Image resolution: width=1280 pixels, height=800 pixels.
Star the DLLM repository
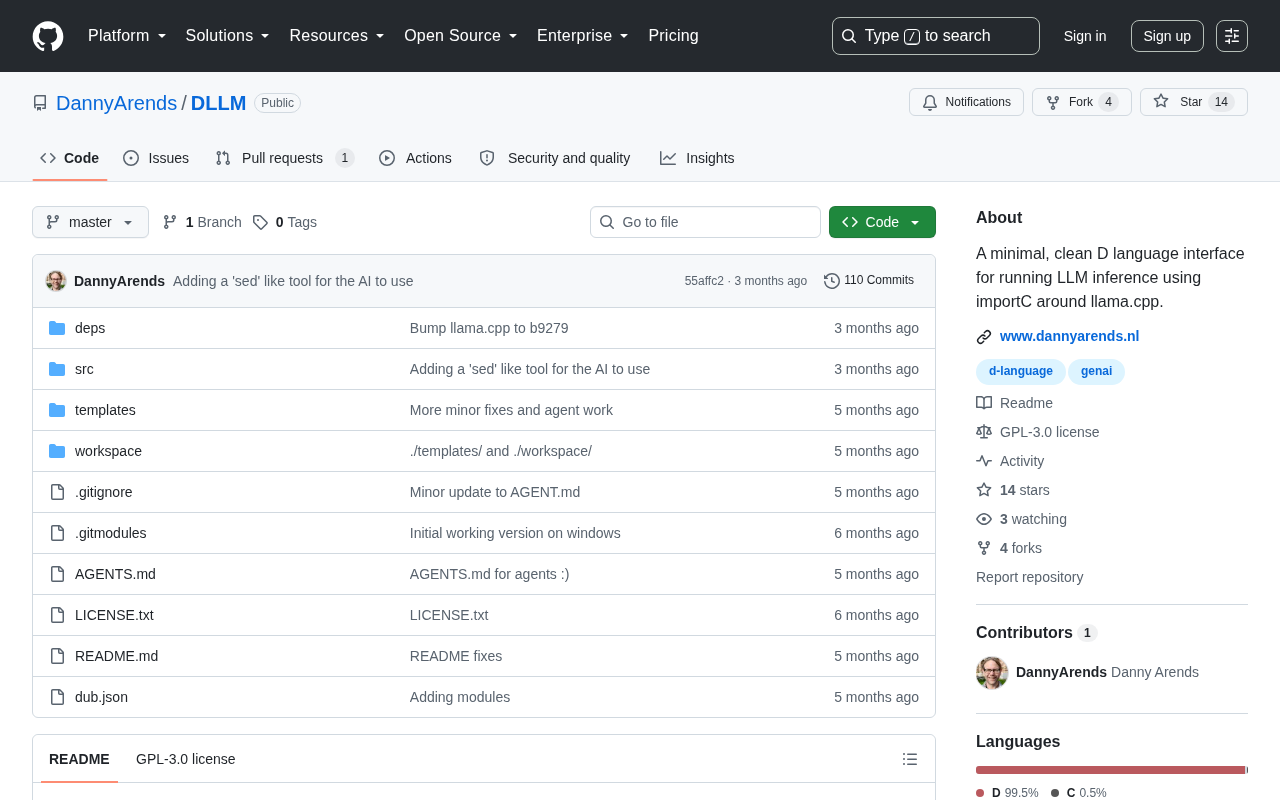pyautogui.click(x=1194, y=102)
